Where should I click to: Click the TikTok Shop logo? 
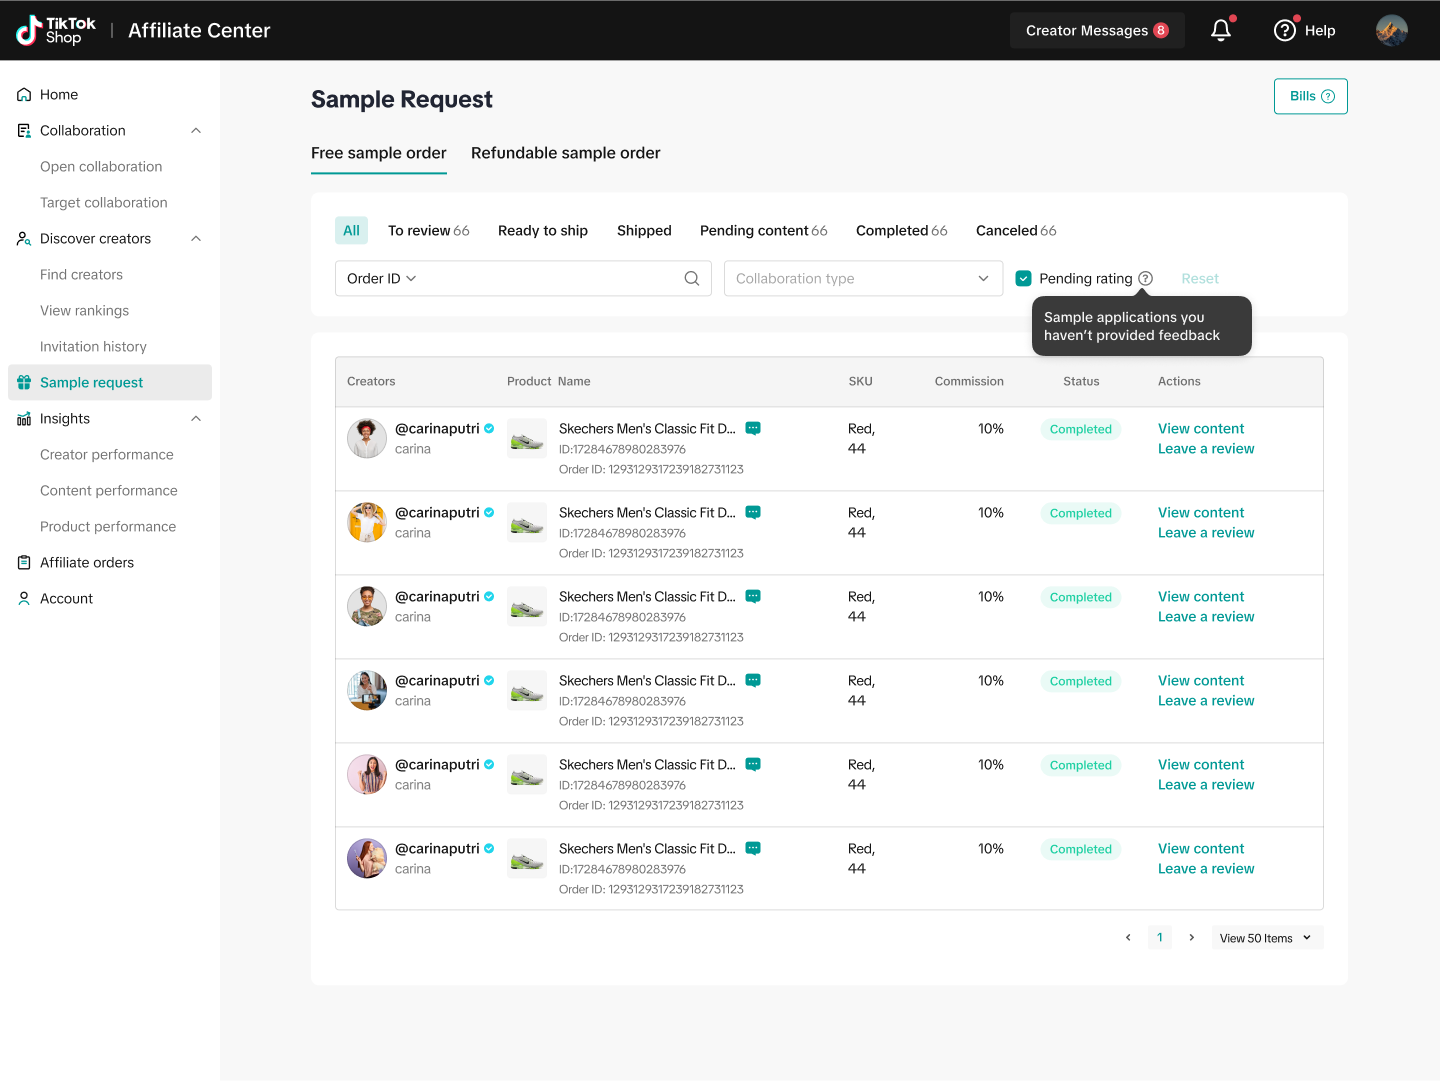coord(56,31)
